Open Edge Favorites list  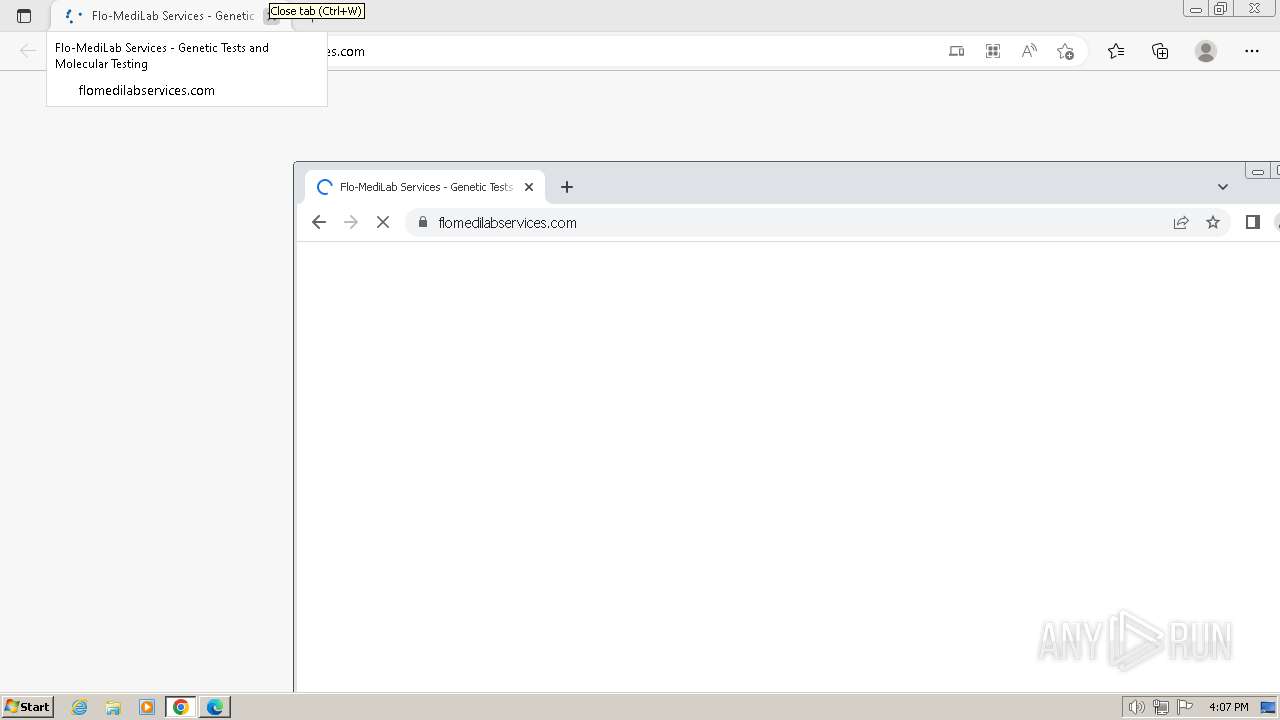click(1116, 51)
